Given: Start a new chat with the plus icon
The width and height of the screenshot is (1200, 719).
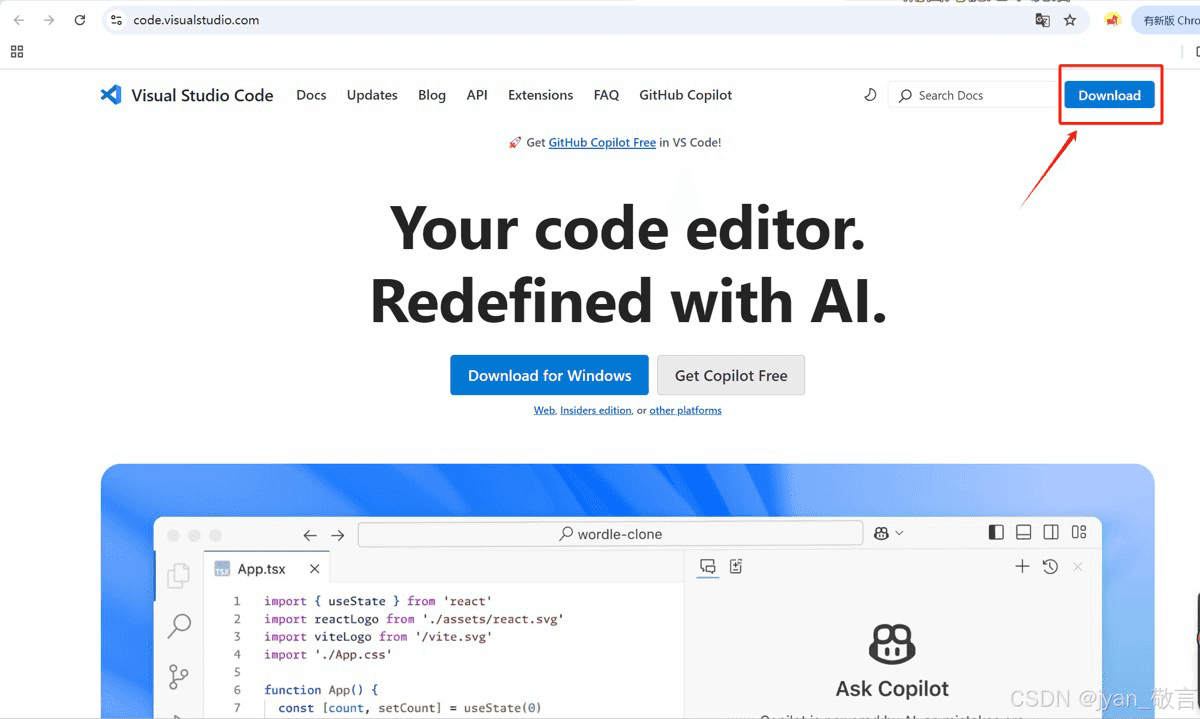Looking at the screenshot, I should (x=1021, y=566).
